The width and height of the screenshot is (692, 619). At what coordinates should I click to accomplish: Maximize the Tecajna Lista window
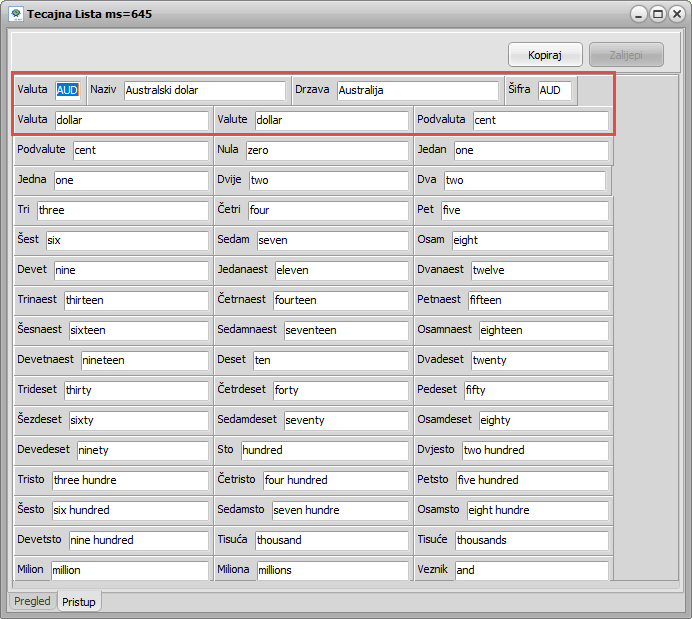click(657, 15)
